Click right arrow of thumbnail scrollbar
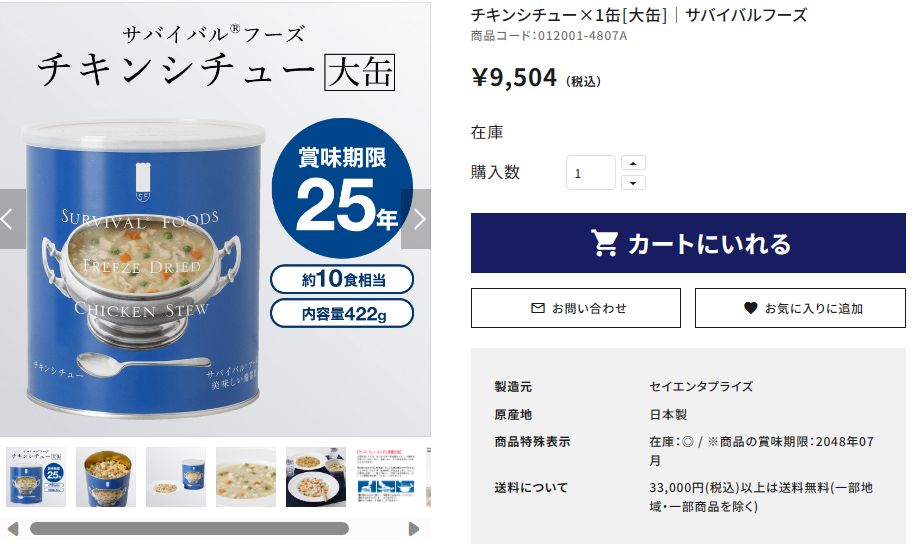 click(x=414, y=529)
